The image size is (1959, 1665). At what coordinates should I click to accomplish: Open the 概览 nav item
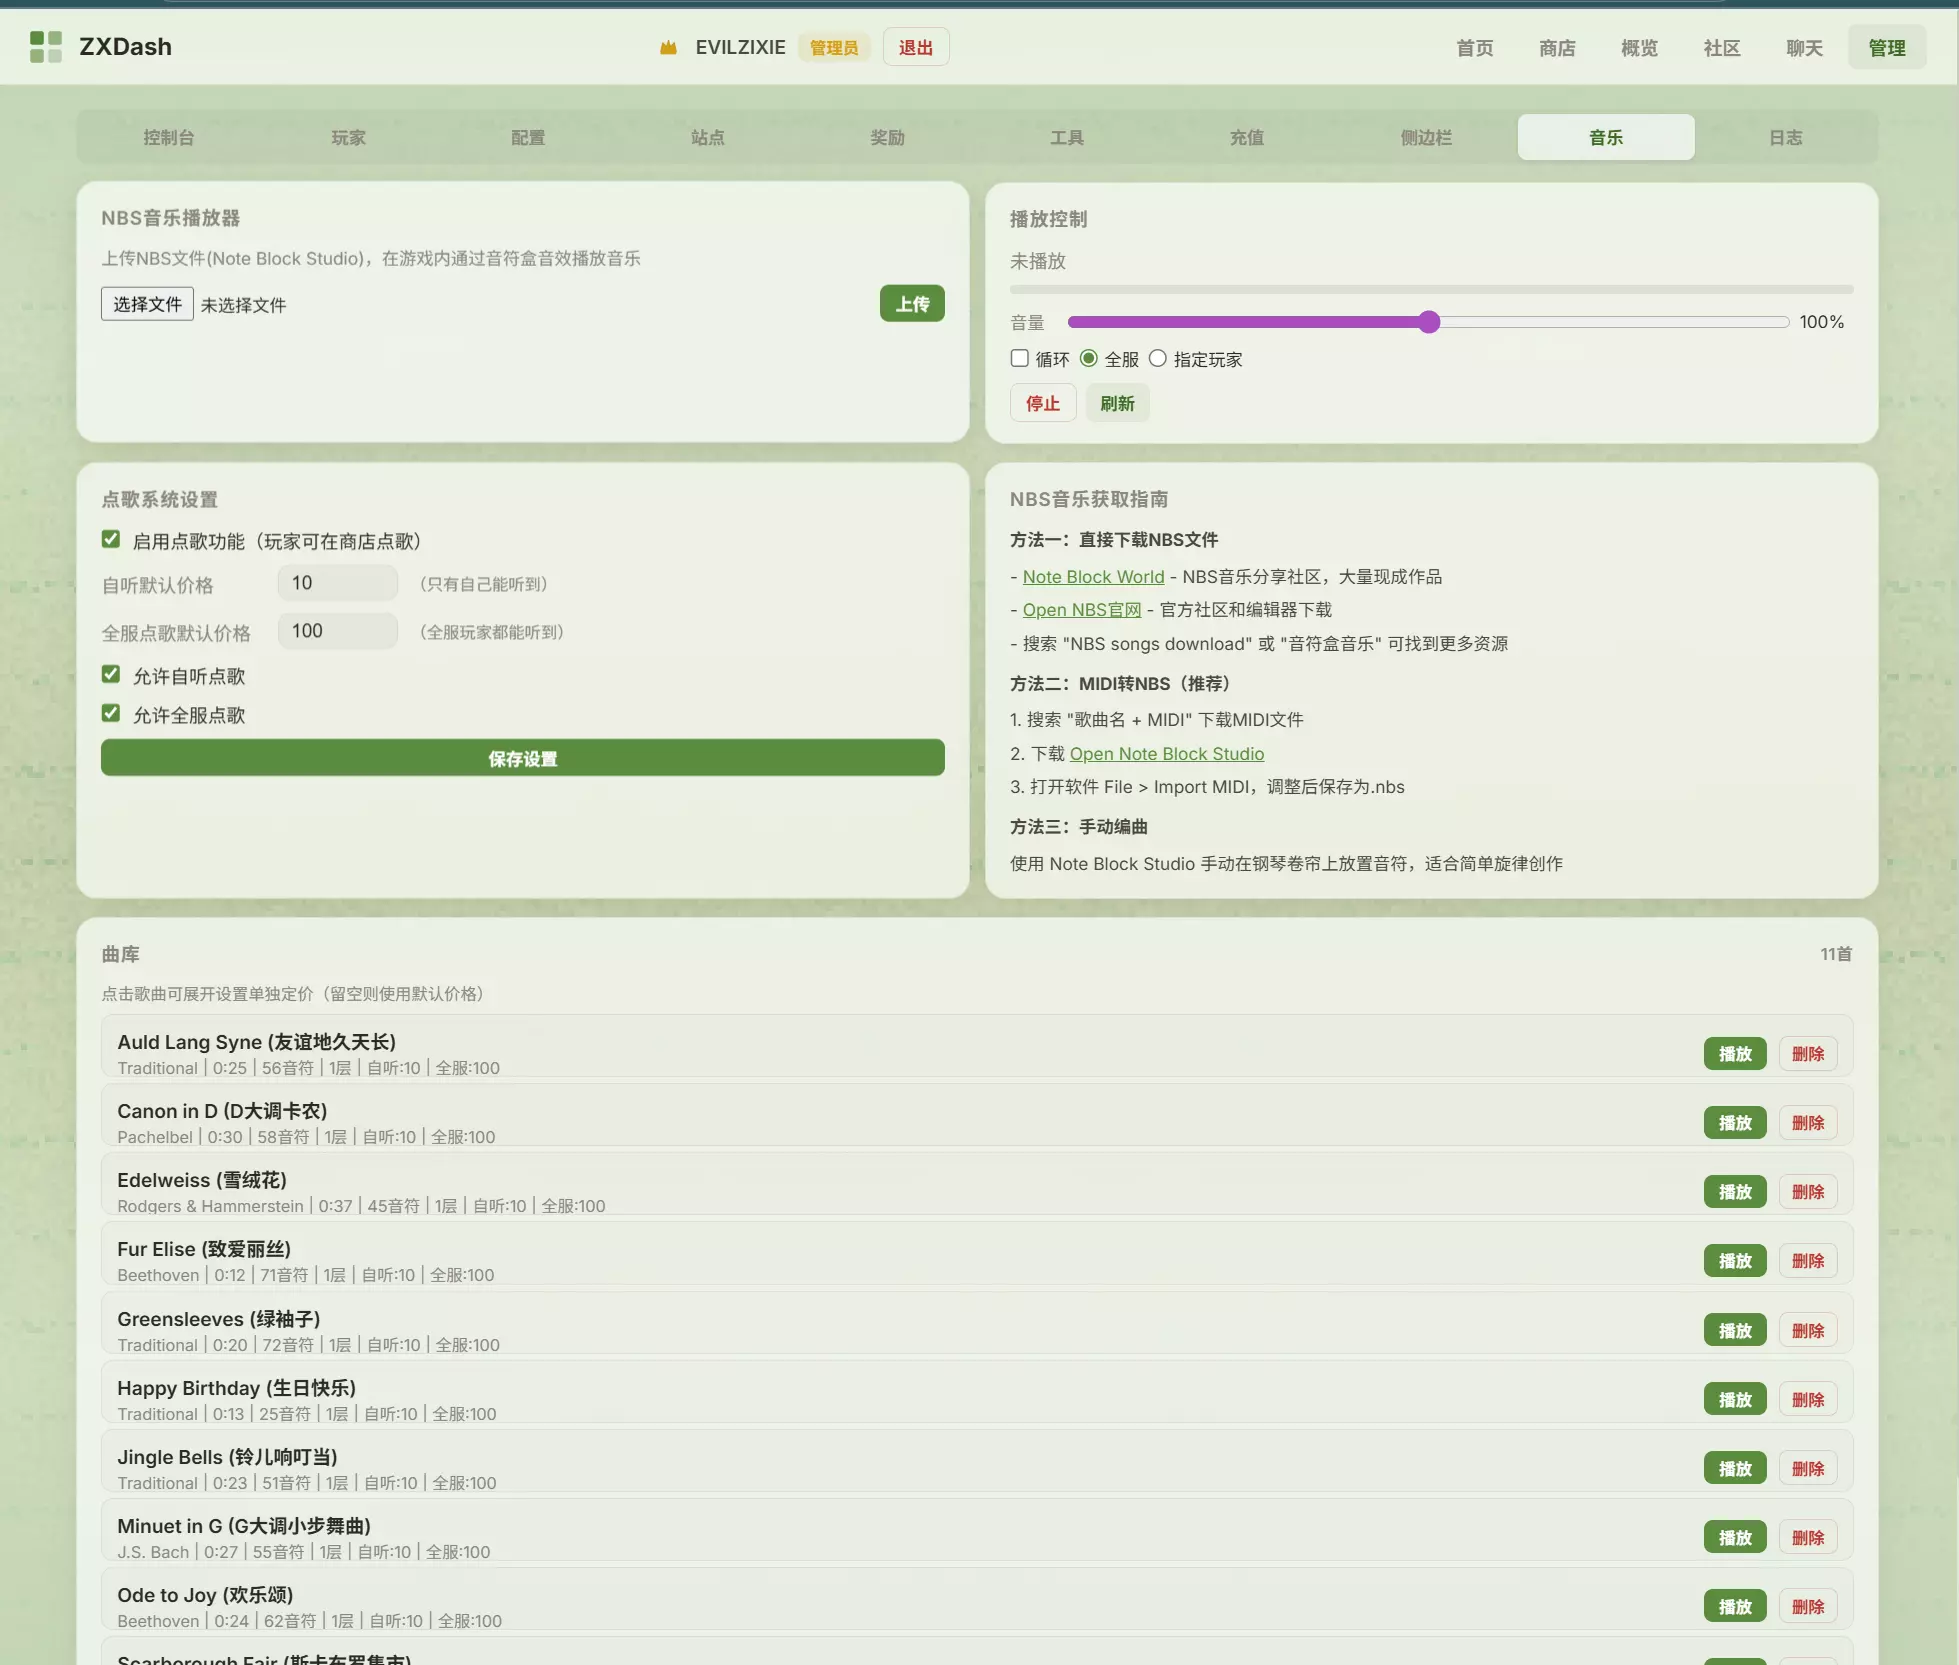tap(1639, 48)
